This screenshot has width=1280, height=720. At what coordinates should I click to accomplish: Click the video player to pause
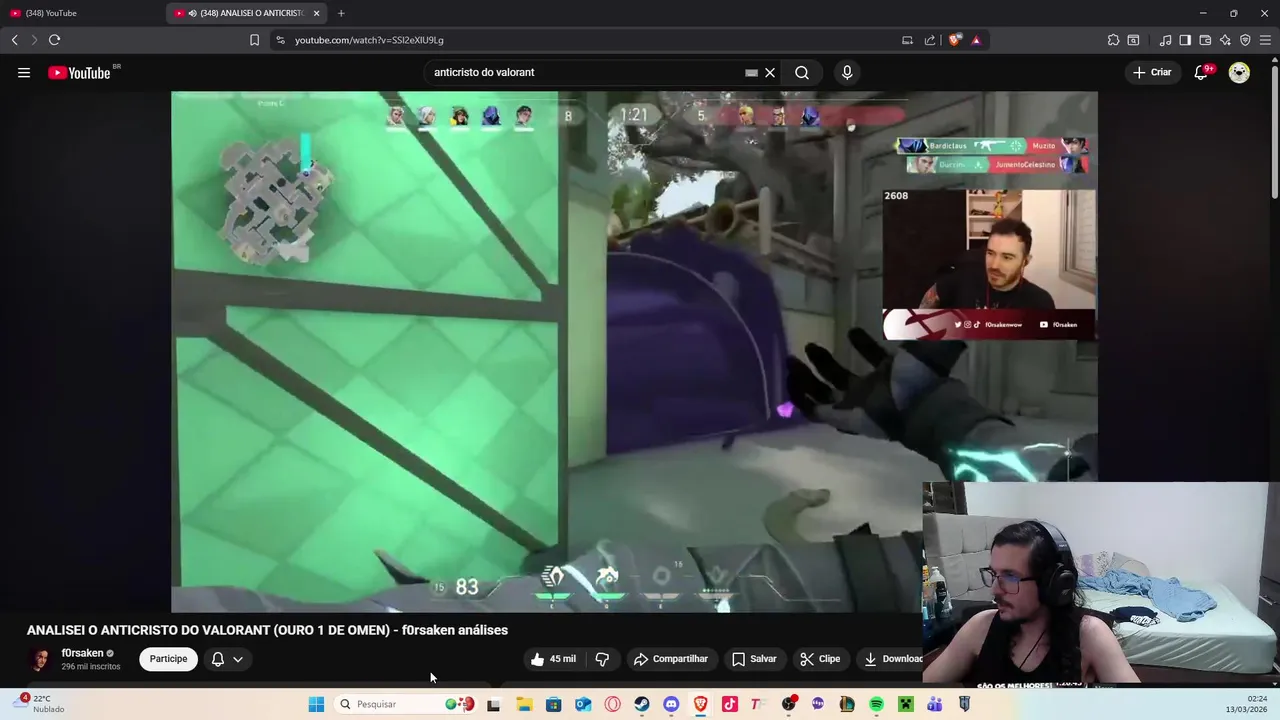click(634, 351)
